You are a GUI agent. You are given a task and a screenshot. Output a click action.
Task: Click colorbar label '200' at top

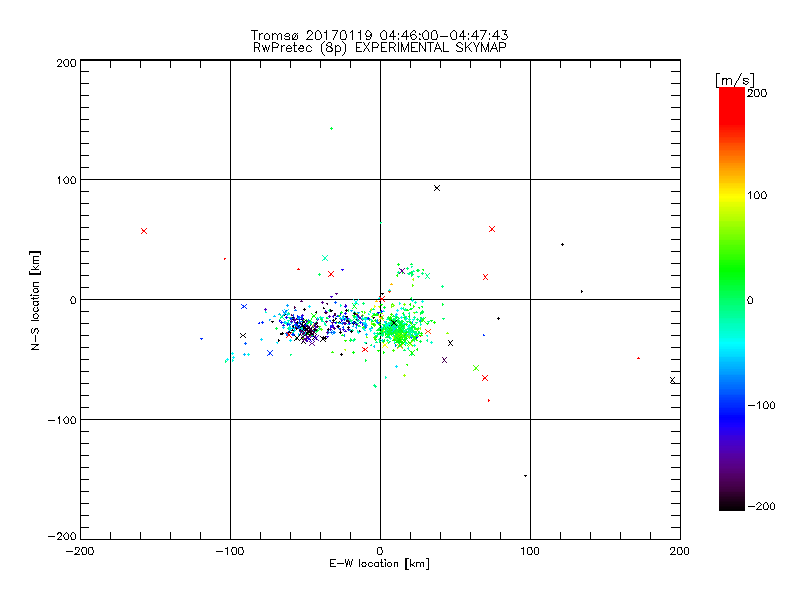point(757,93)
